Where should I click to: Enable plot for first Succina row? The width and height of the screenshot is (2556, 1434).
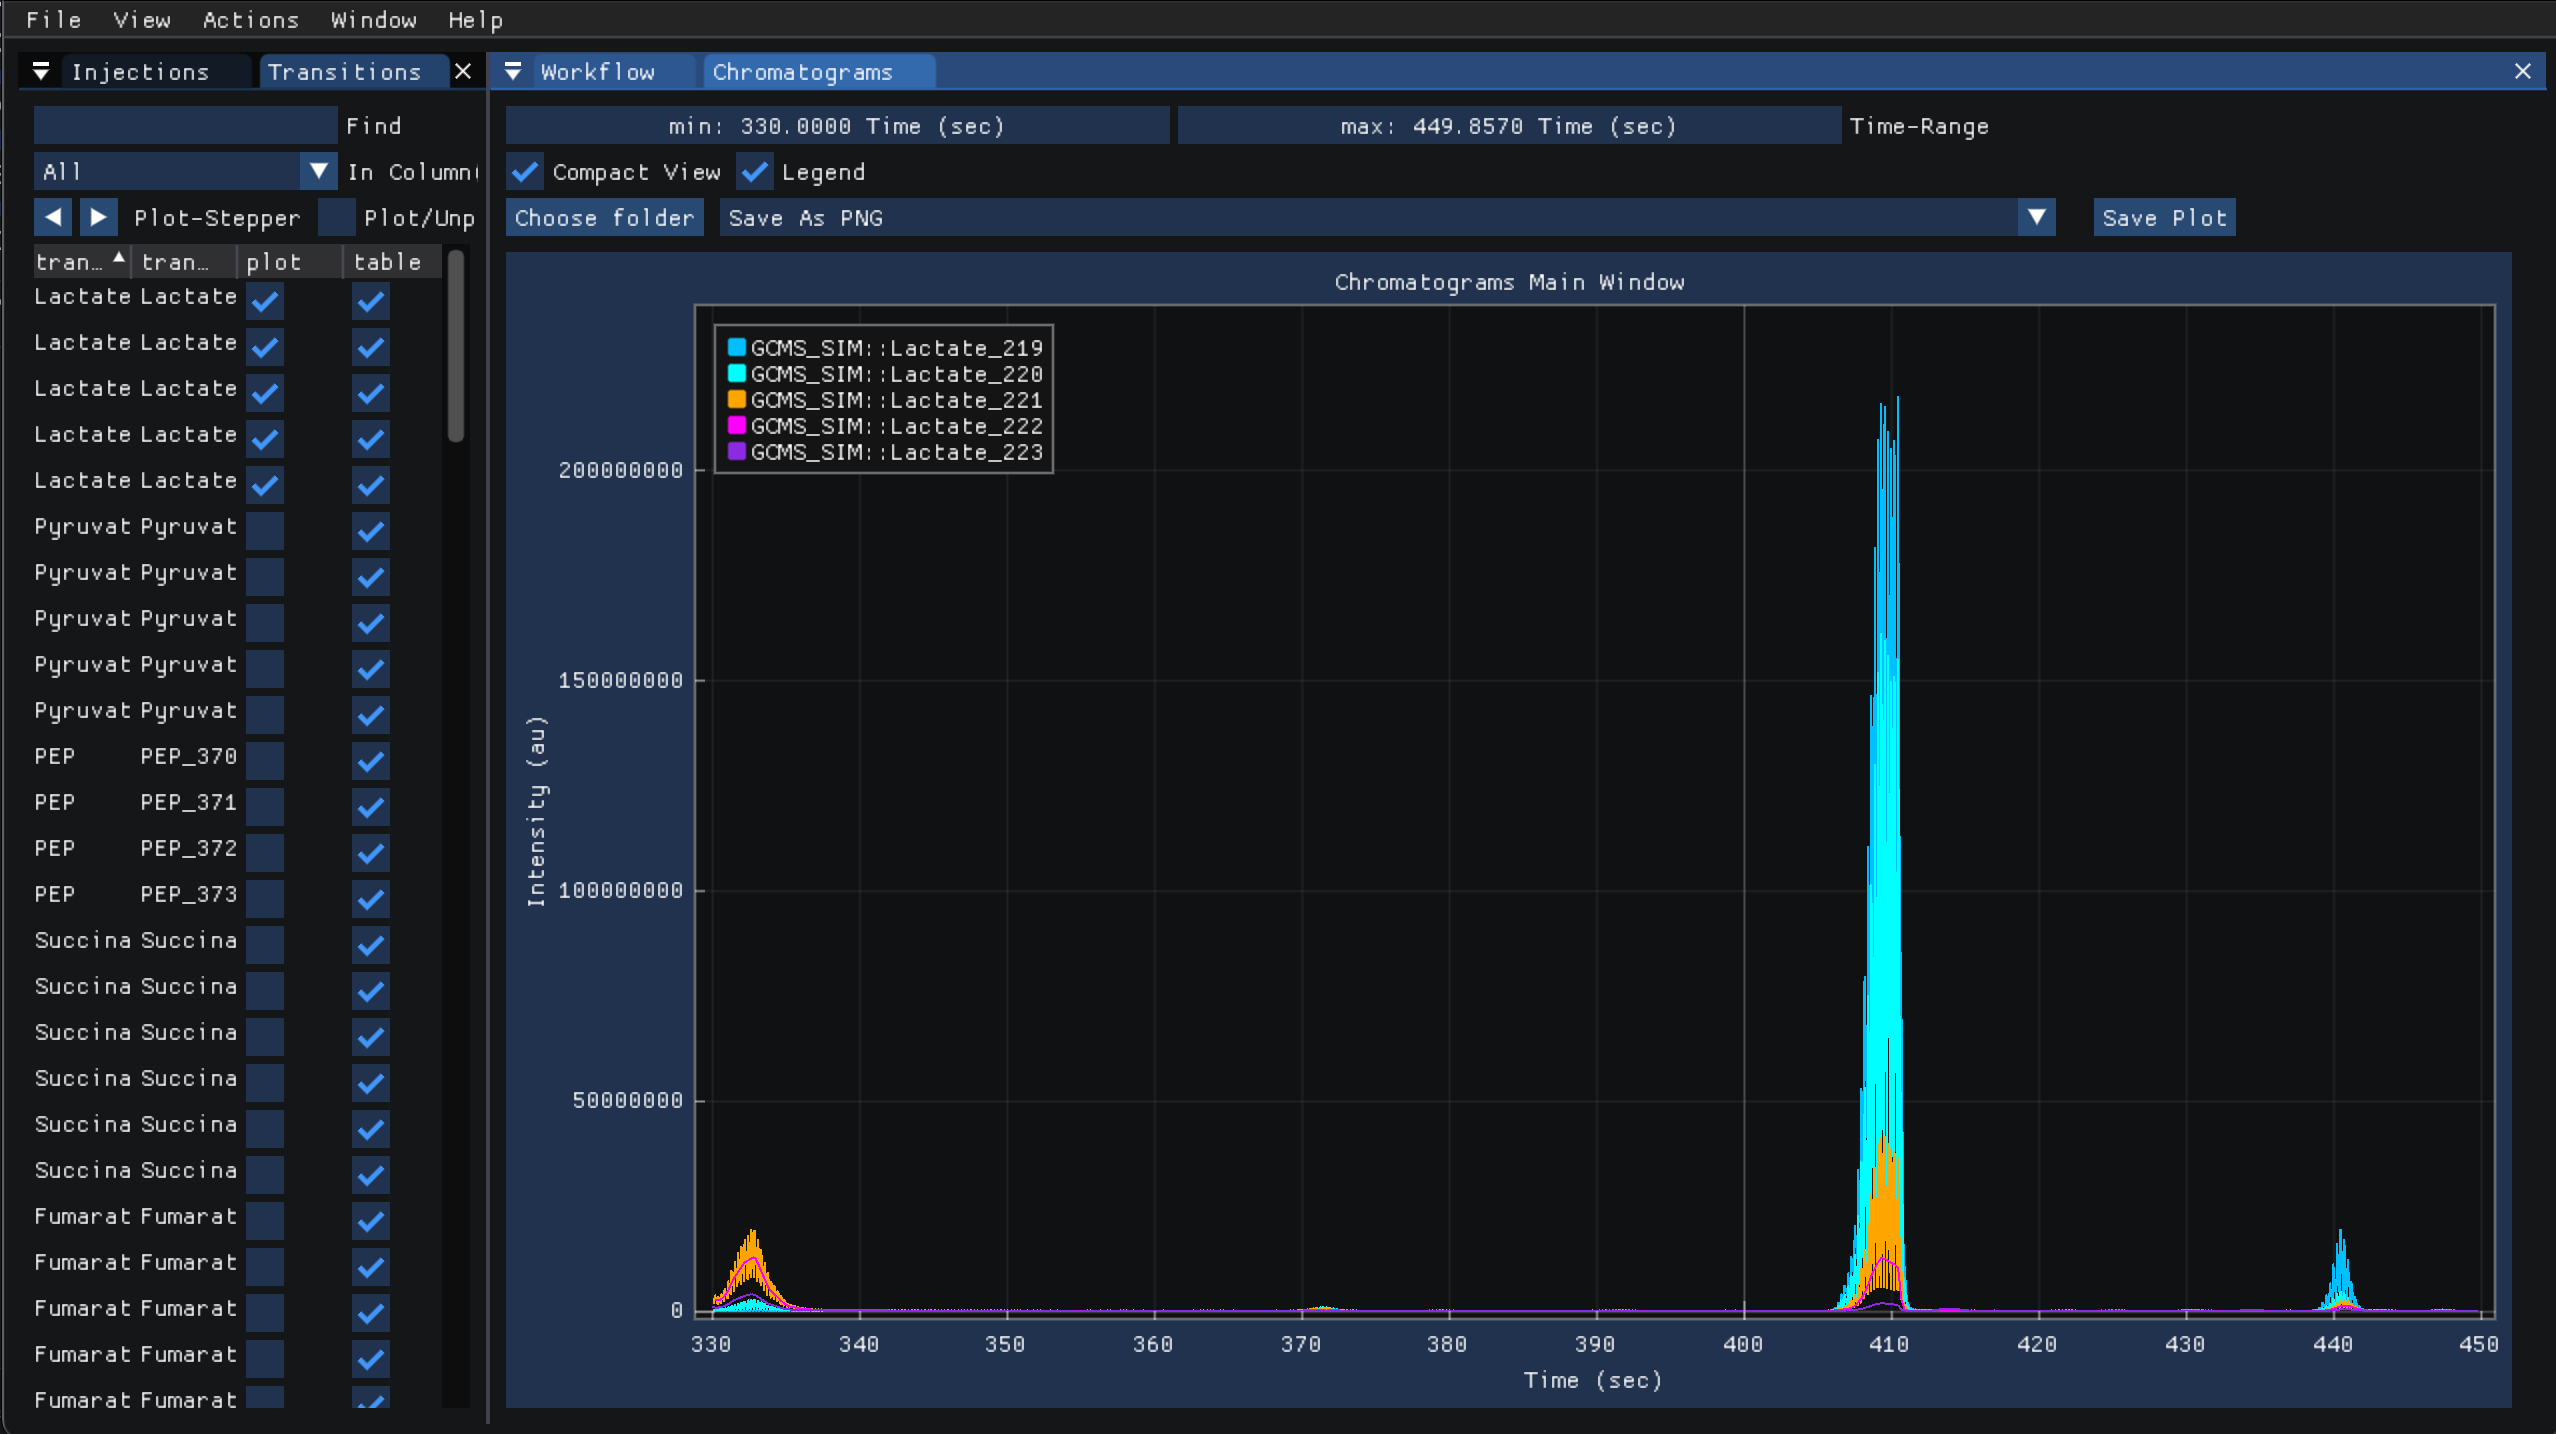coord(265,945)
